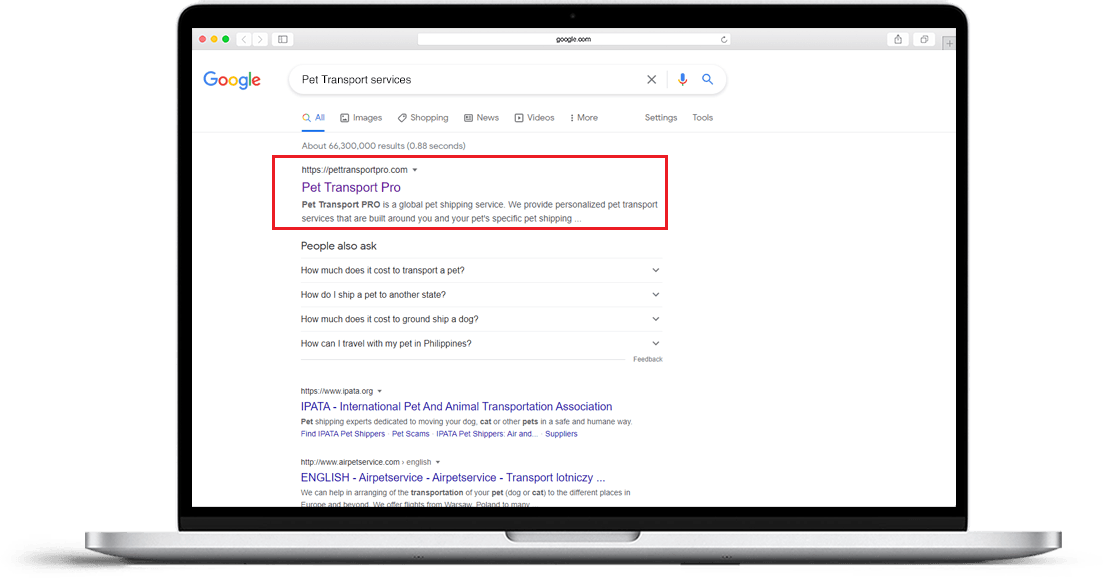Viewport: 1103px width, 578px height.
Task: Click the https://pettransportpro.com URL text
Action: pos(355,170)
